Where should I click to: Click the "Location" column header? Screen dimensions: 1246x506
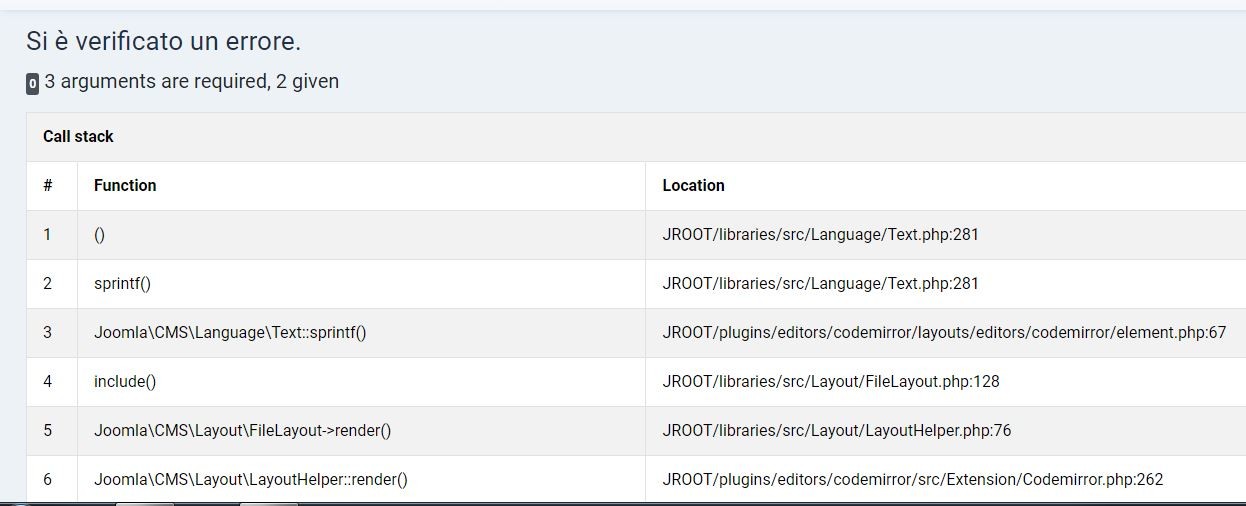693,186
